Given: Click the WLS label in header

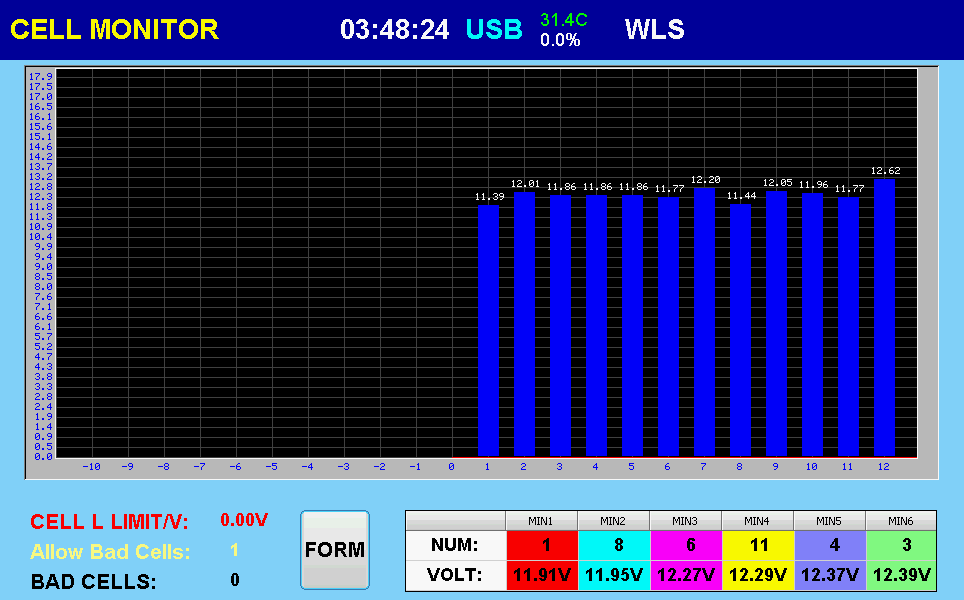Looking at the screenshot, I should click(x=654, y=30).
